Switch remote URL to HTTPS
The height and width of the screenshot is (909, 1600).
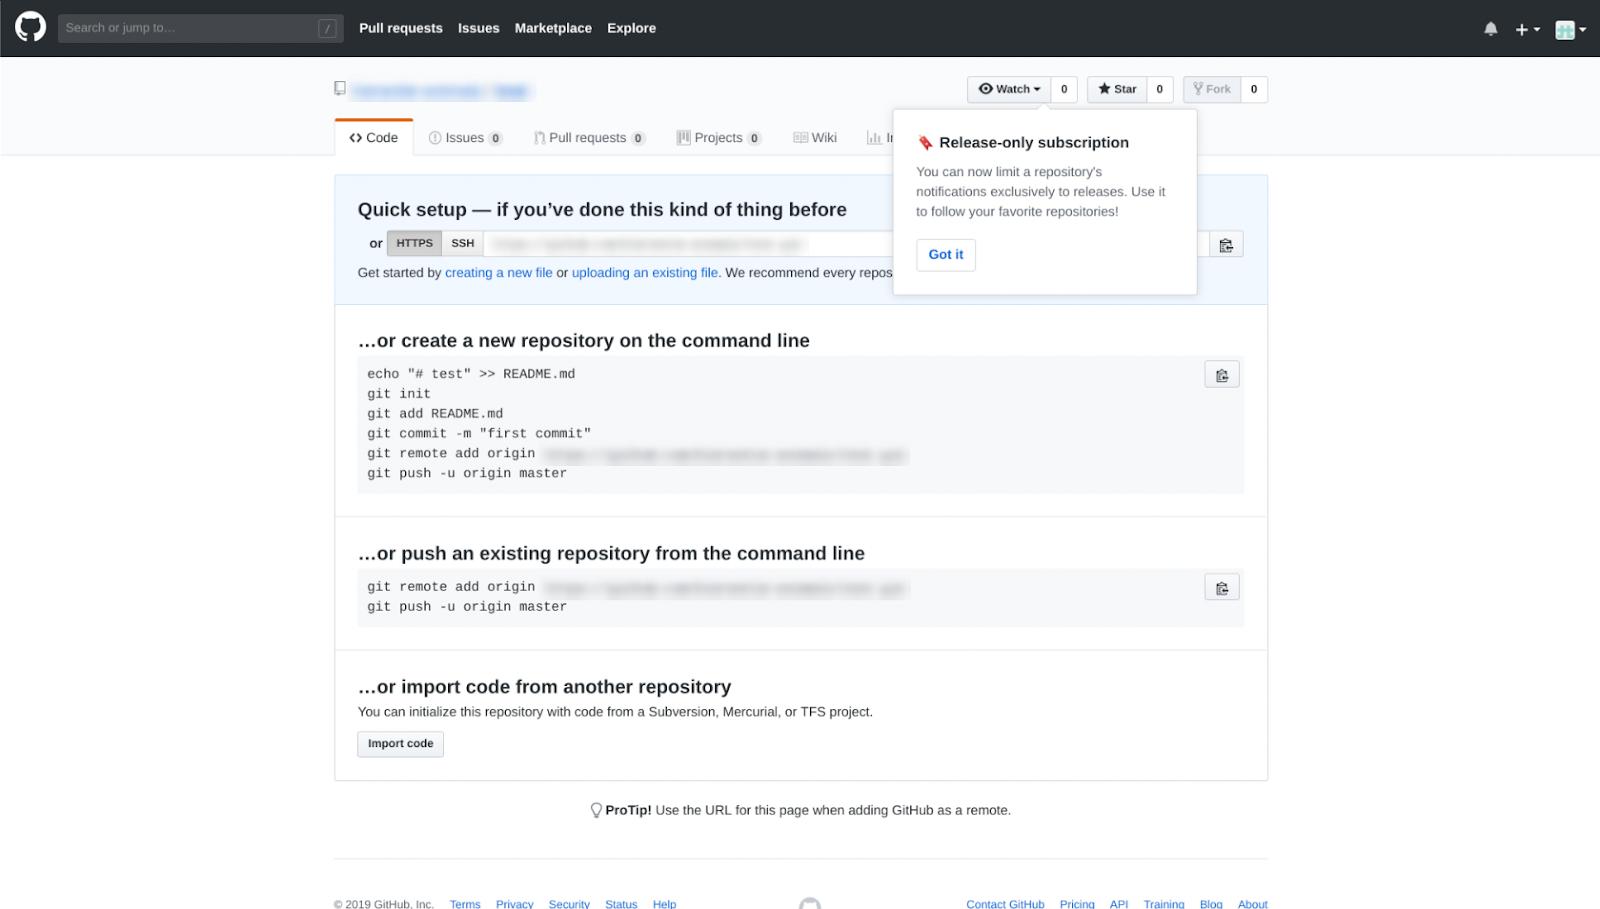click(x=413, y=242)
